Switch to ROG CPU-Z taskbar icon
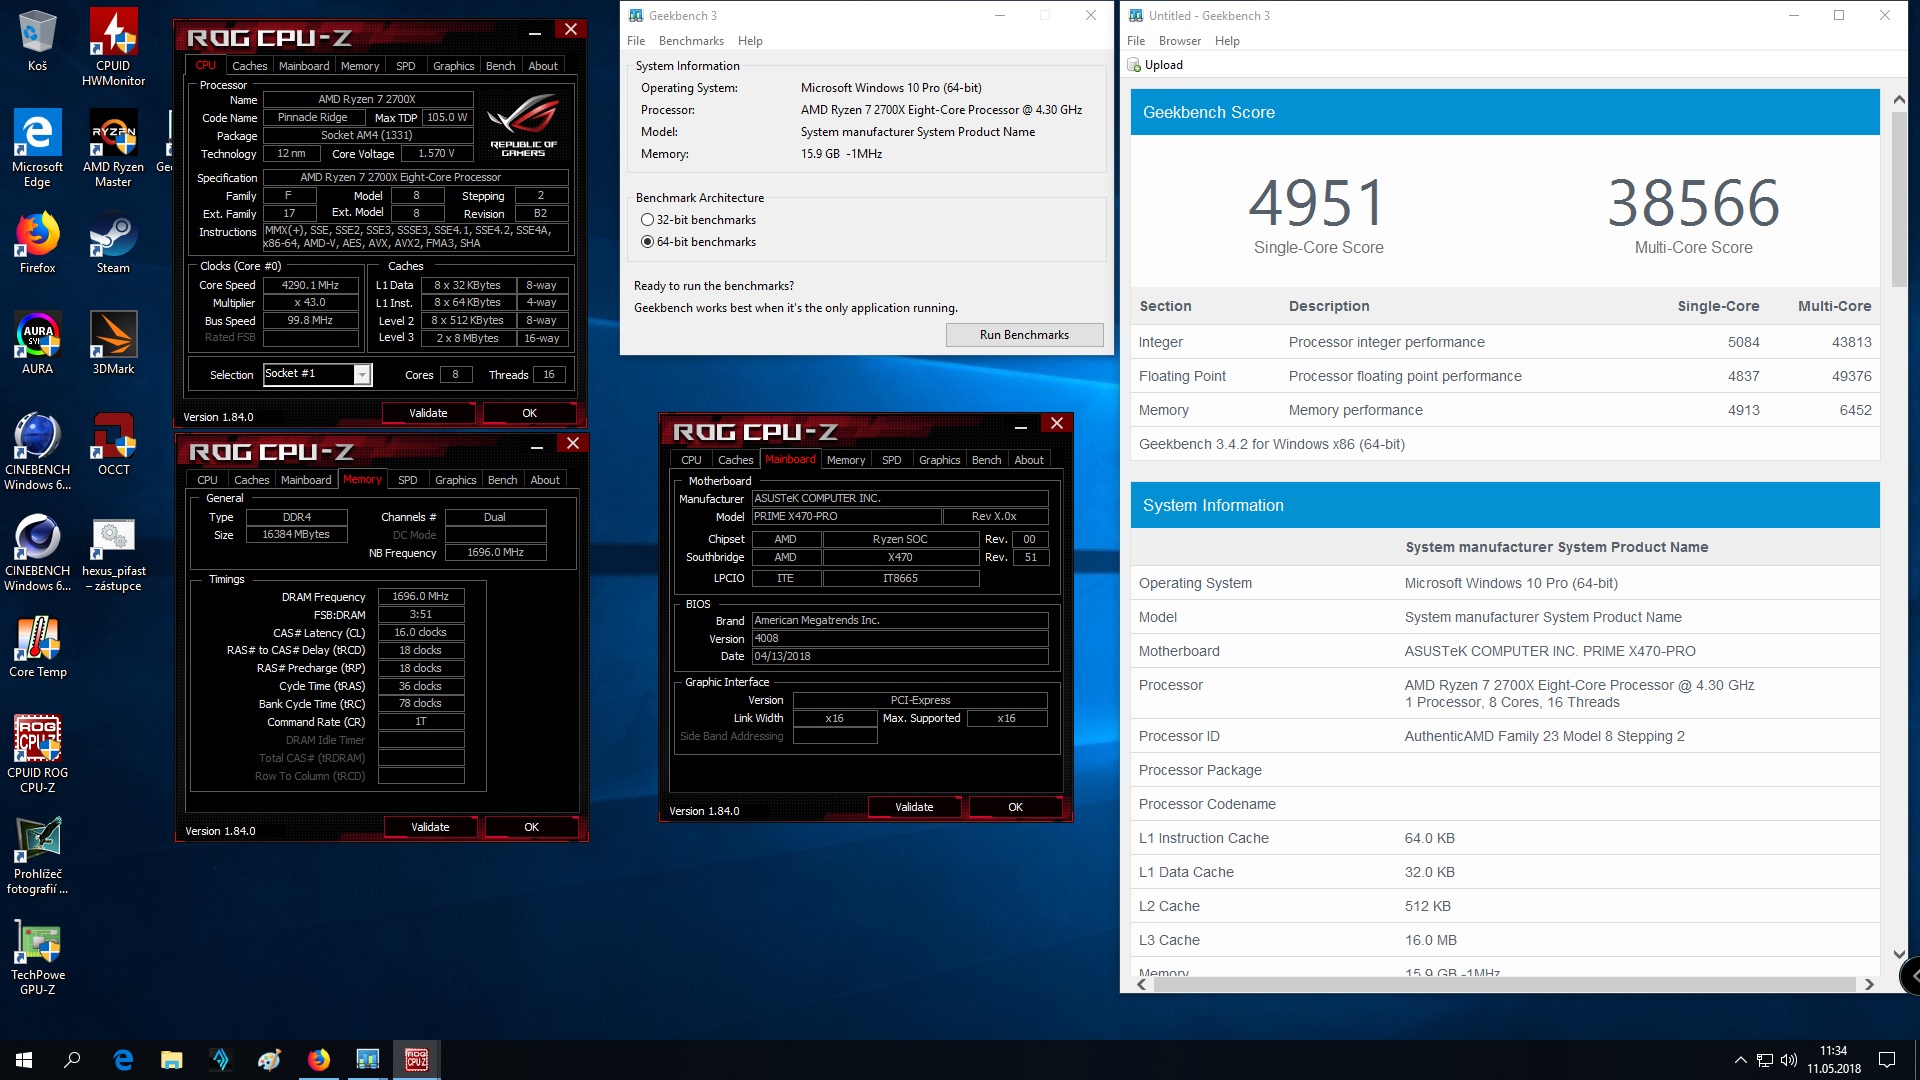Image resolution: width=1920 pixels, height=1080 pixels. [x=417, y=1060]
